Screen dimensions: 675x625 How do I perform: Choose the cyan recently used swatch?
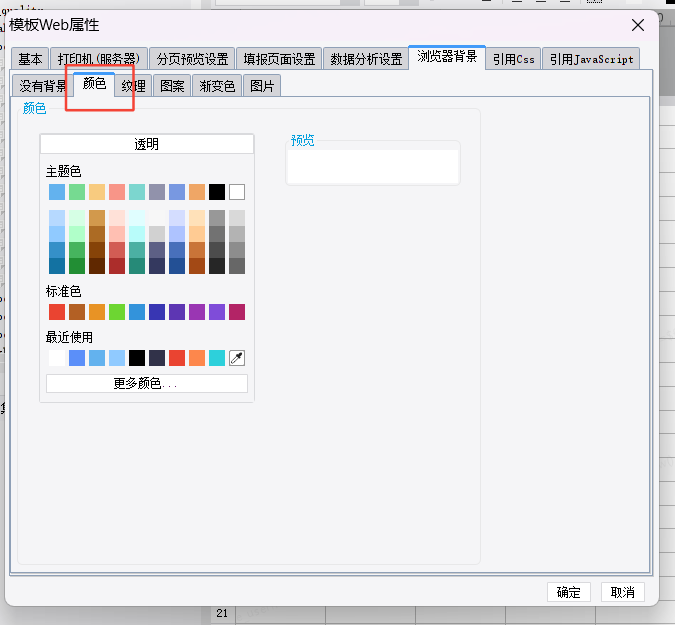tap(217, 358)
